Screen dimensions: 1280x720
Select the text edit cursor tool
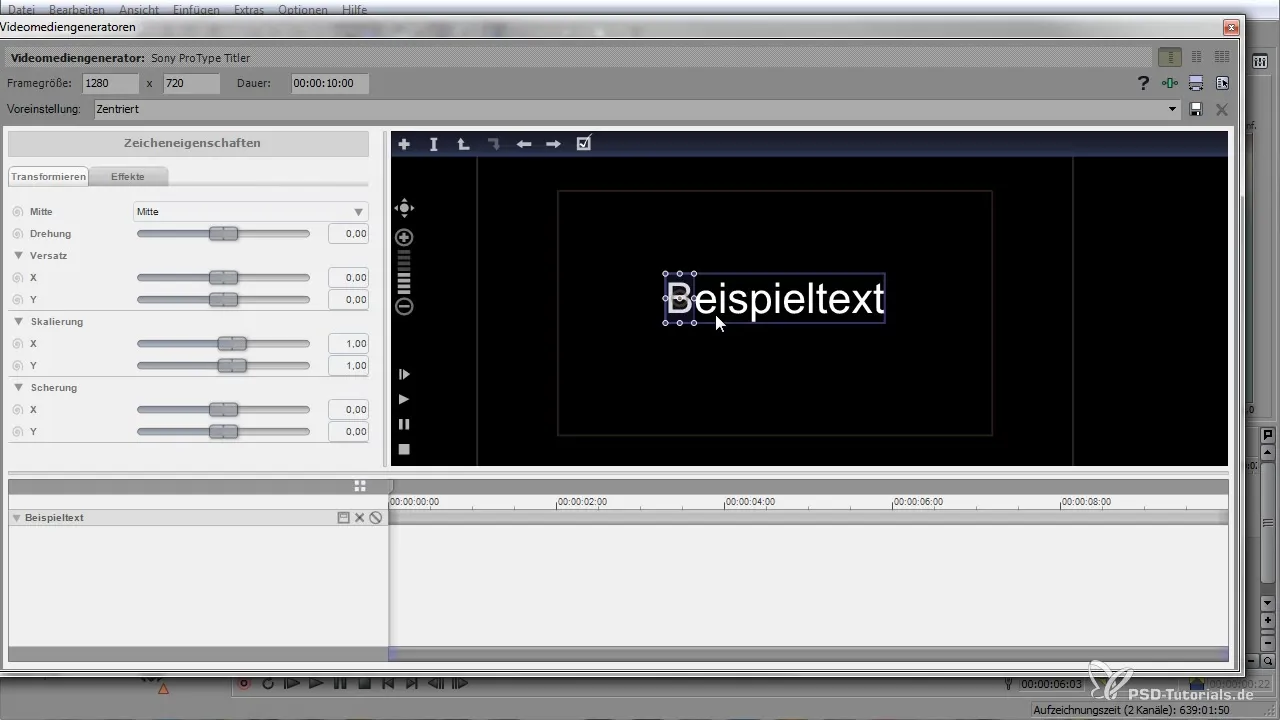click(x=434, y=144)
